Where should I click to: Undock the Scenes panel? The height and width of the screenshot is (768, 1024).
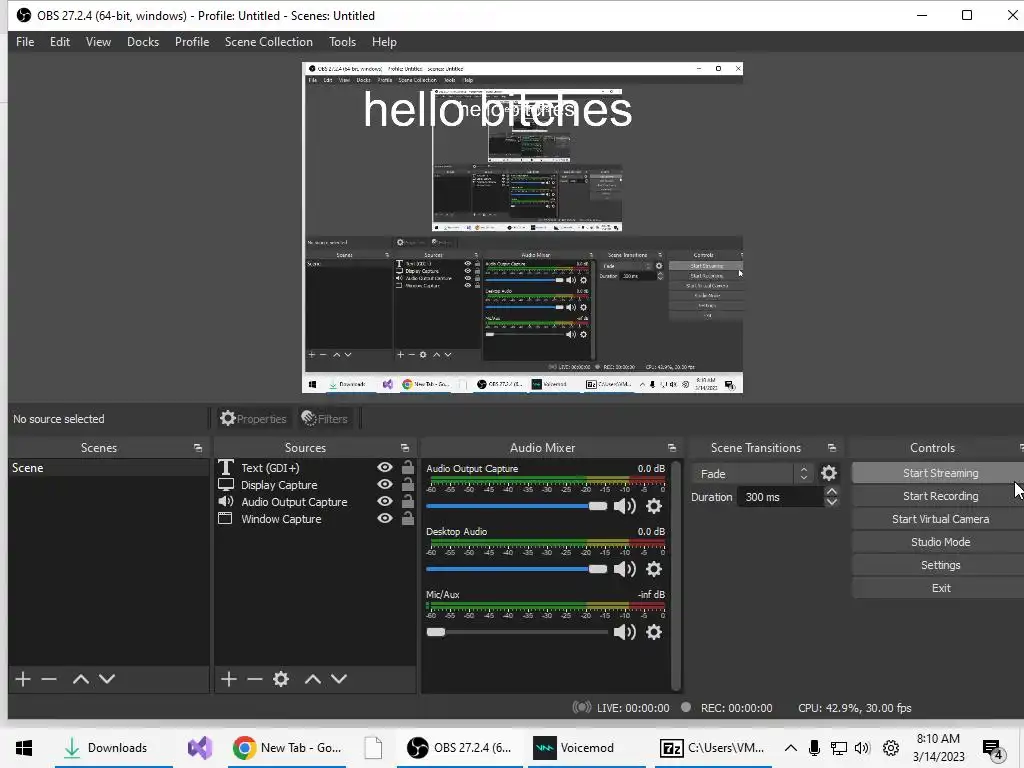pos(198,448)
